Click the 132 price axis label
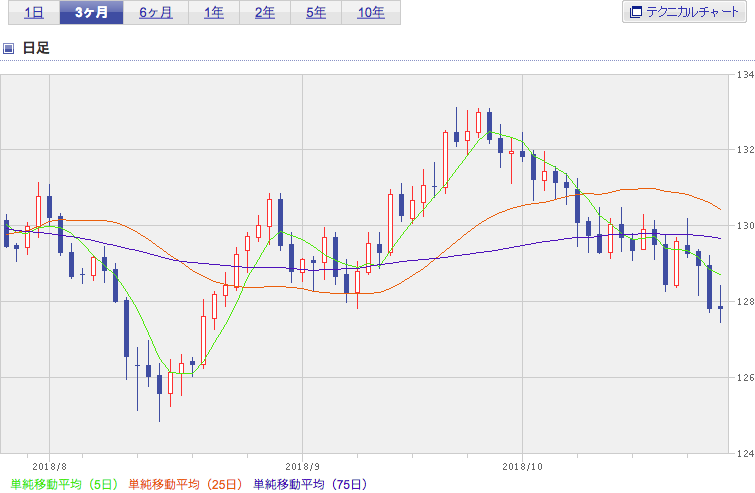Image resolution: width=755 pixels, height=493 pixels. (x=745, y=150)
